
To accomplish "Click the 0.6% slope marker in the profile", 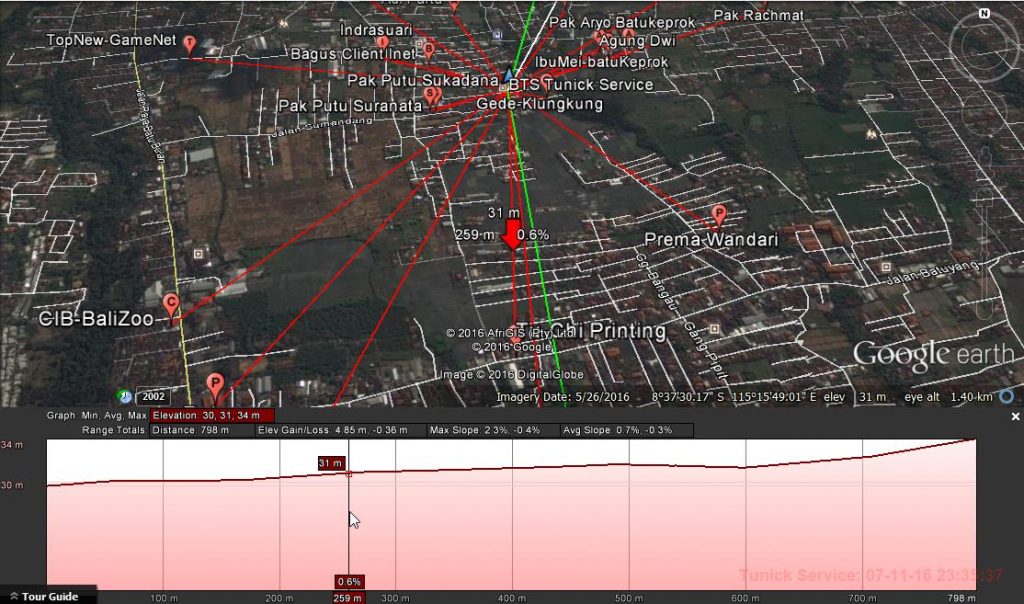I will click(349, 581).
